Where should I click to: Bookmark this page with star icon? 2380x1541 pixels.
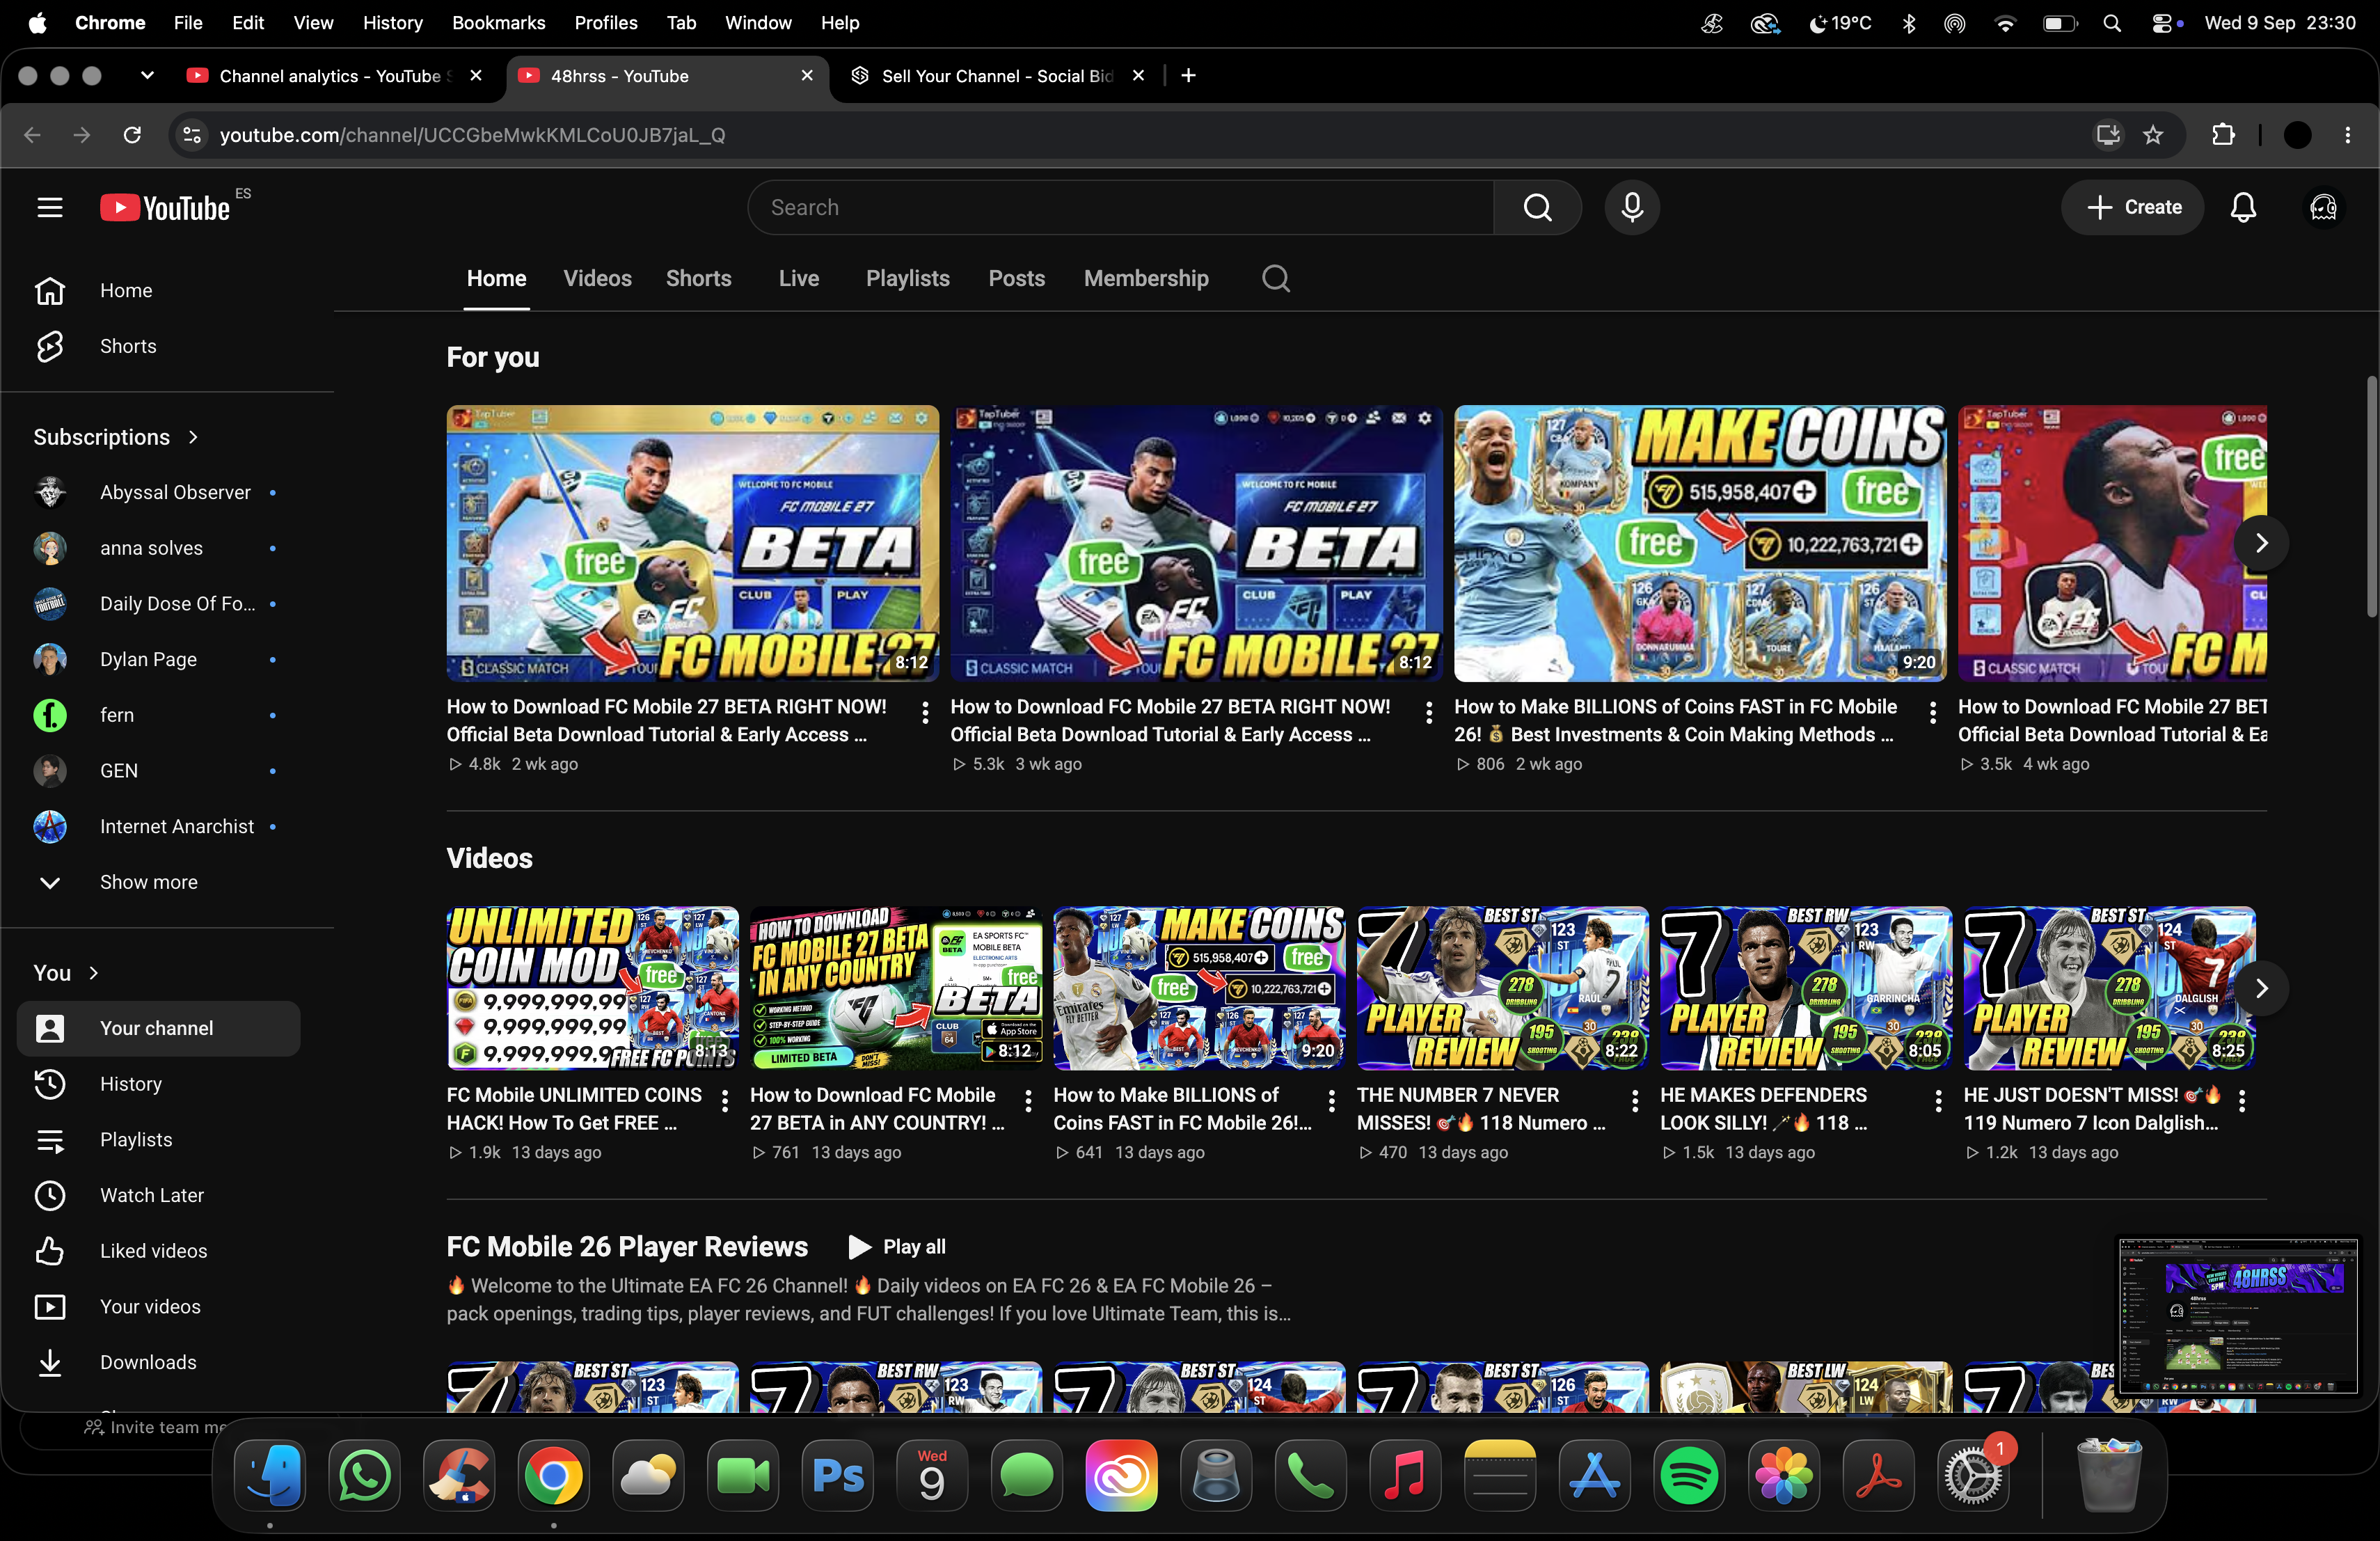pyautogui.click(x=2153, y=135)
